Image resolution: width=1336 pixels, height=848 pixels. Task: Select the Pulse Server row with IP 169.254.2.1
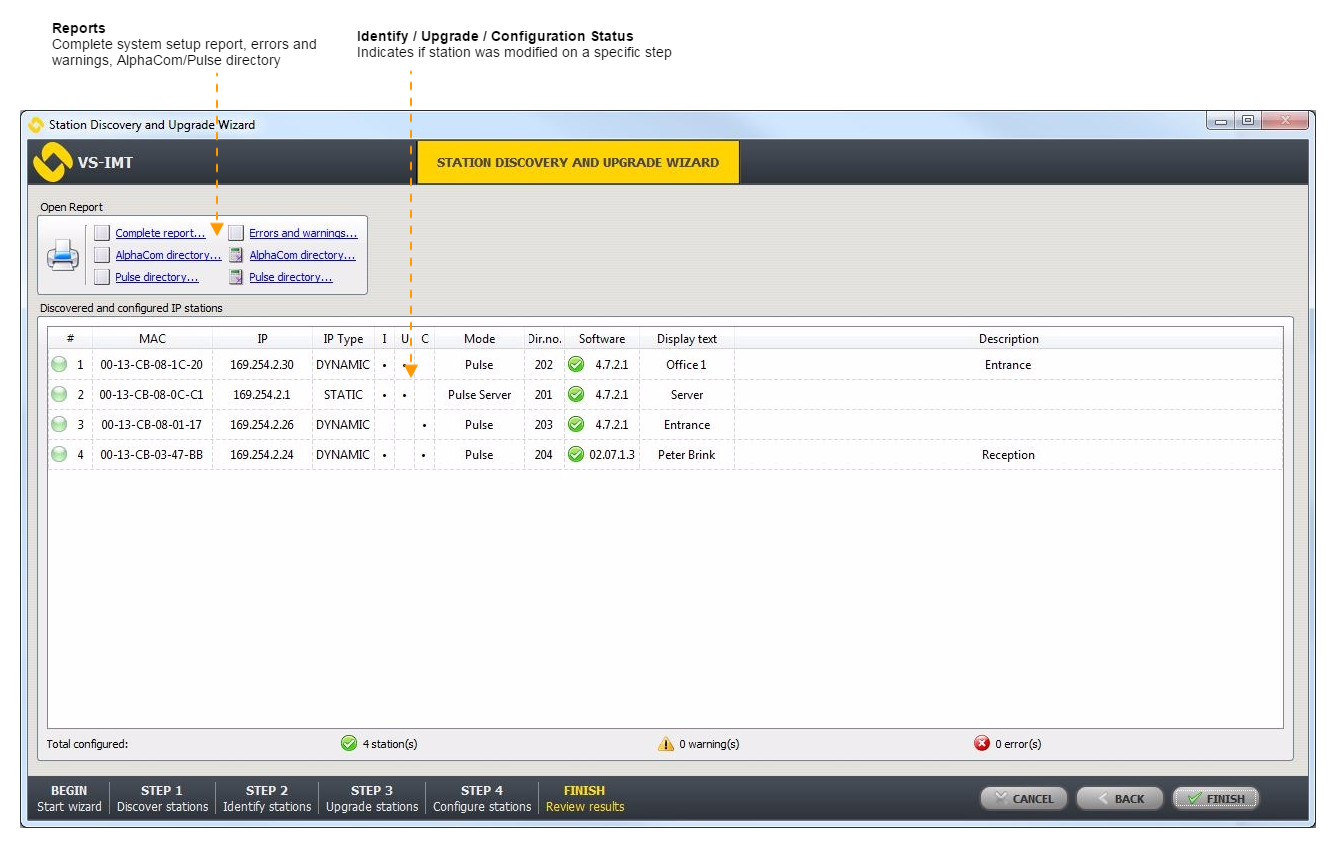pyautogui.click(x=479, y=395)
